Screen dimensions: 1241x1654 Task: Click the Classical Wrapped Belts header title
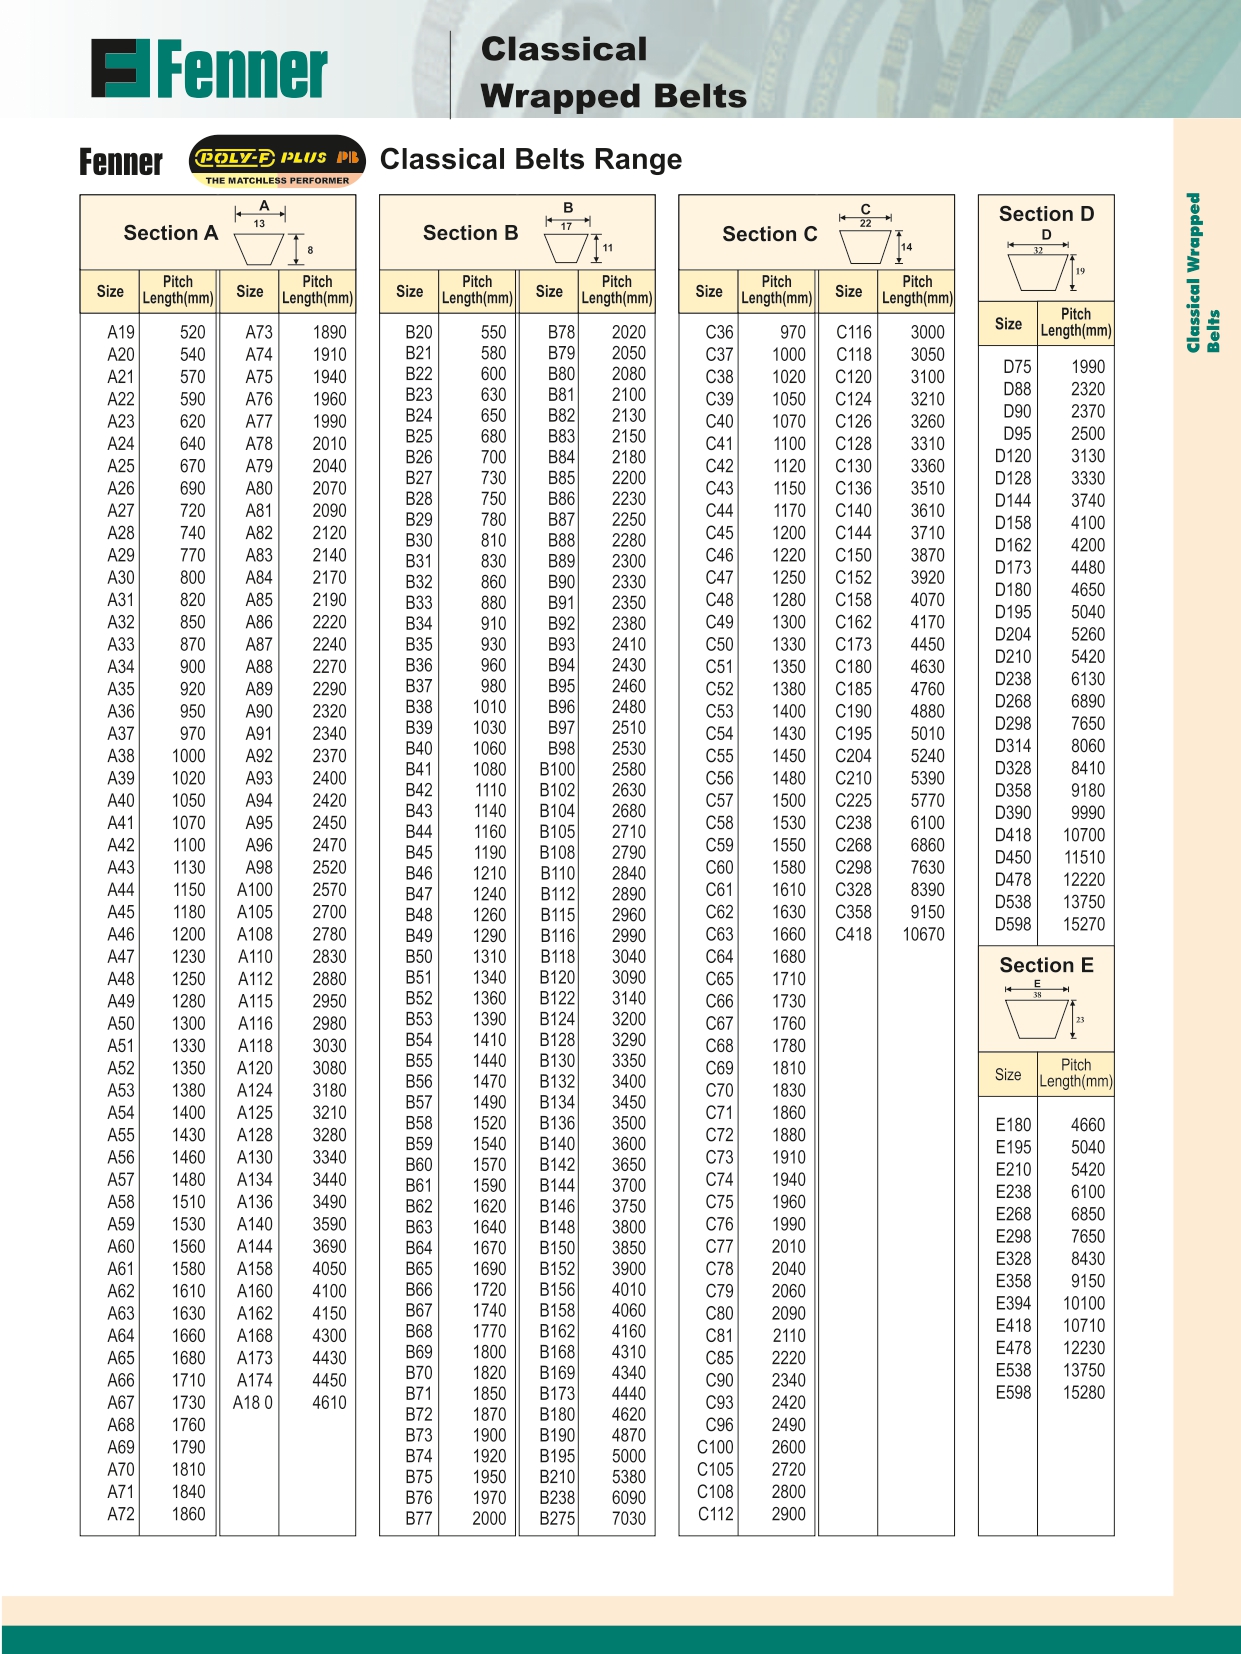coord(613,73)
